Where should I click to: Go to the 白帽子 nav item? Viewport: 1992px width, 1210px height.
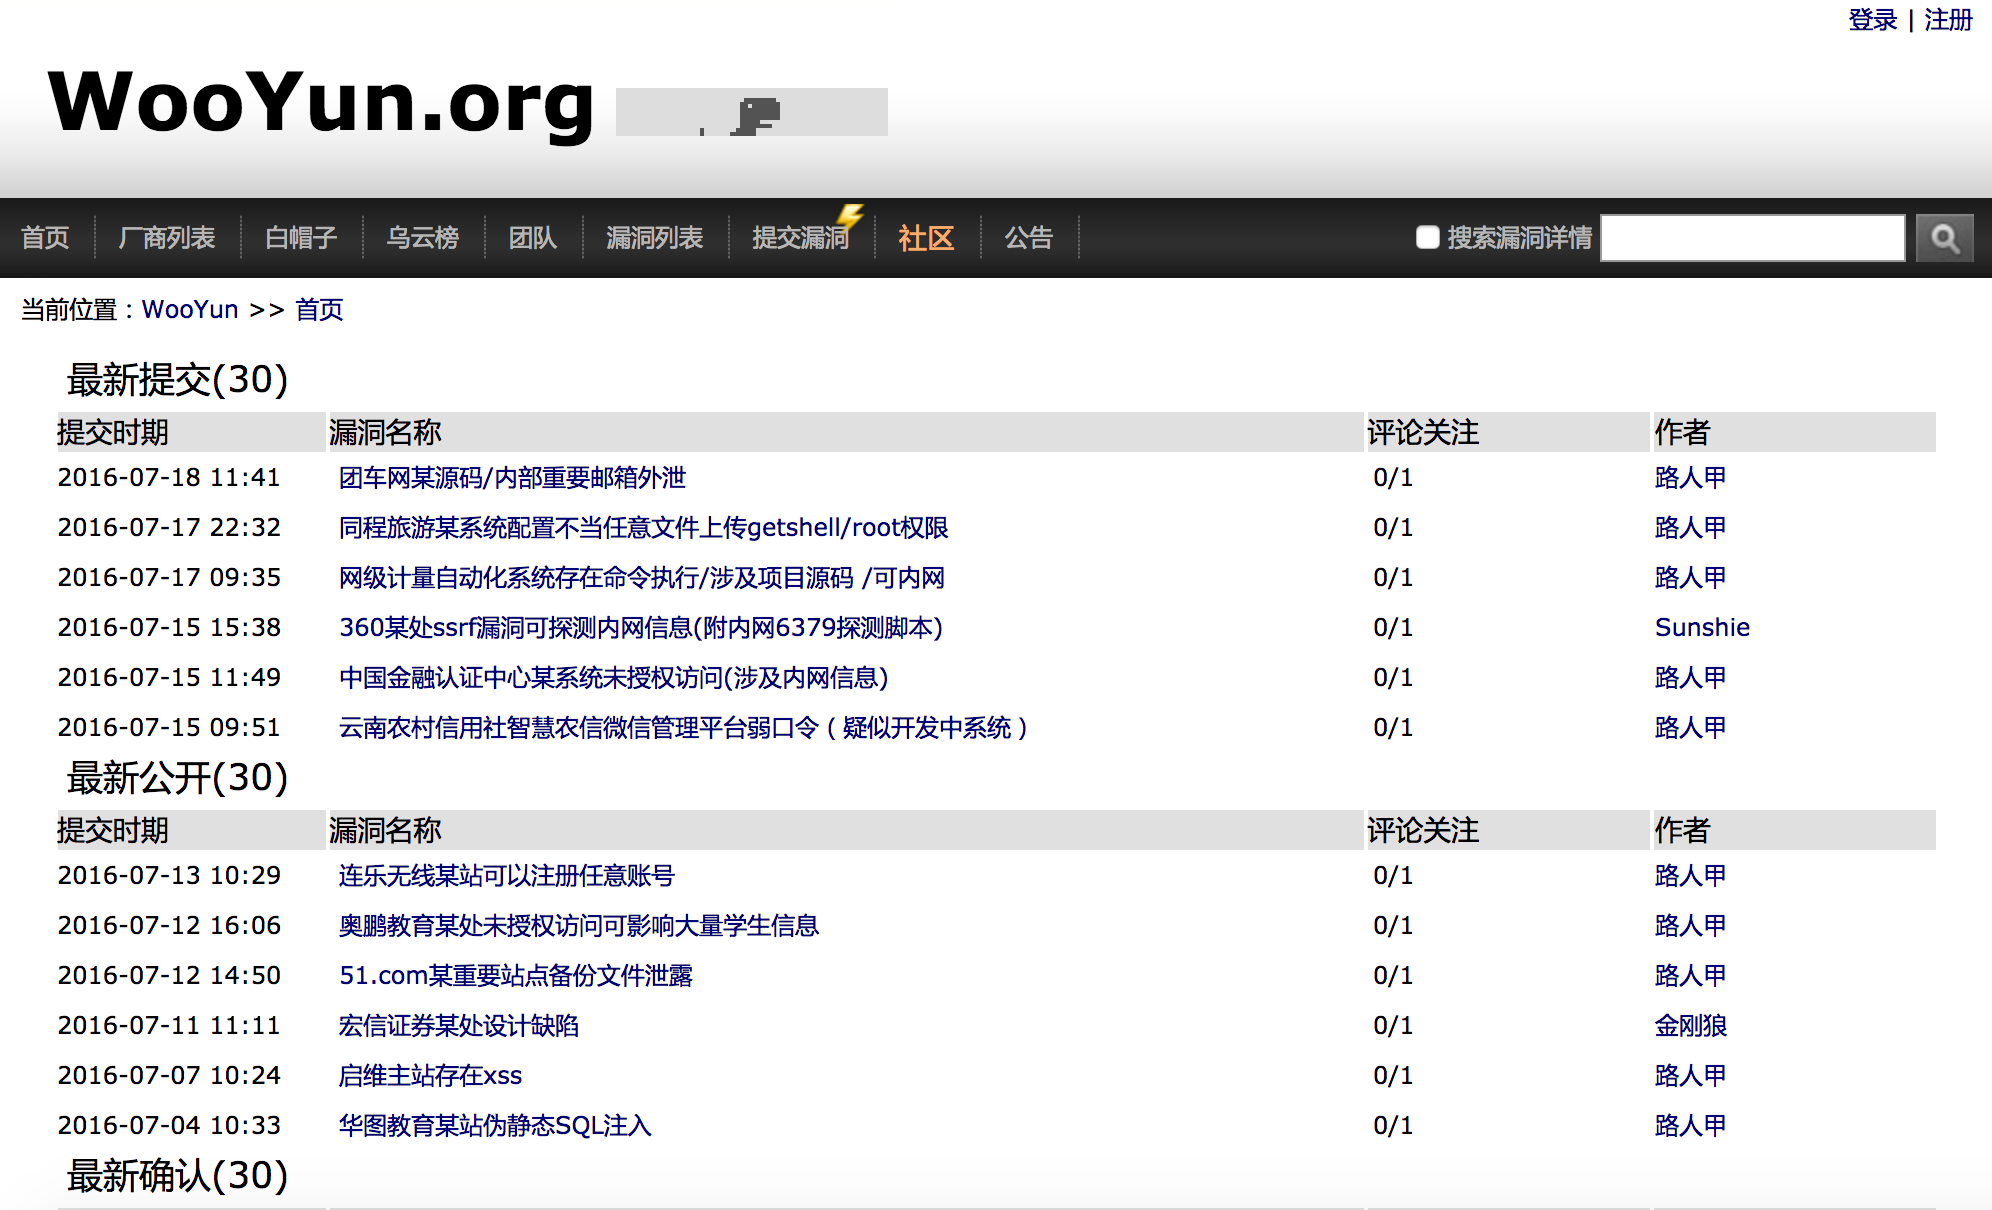tap(301, 238)
